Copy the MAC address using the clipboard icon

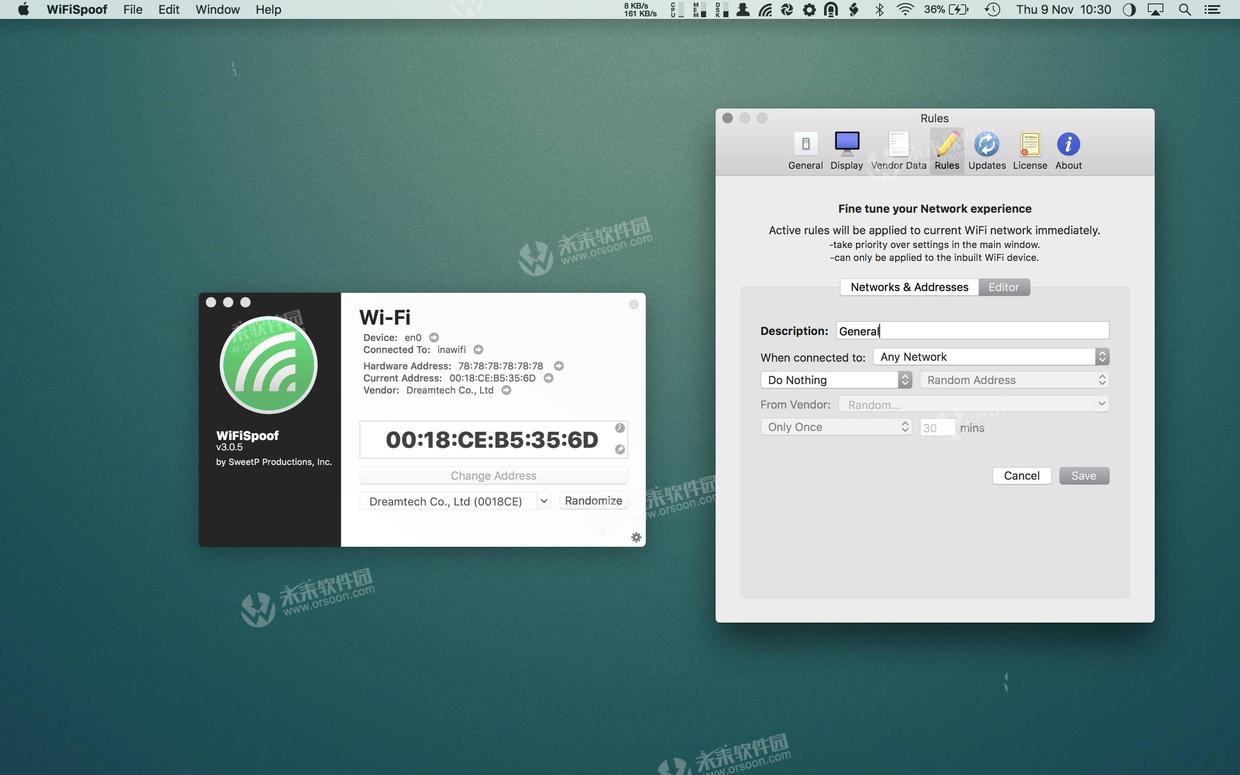(x=619, y=450)
